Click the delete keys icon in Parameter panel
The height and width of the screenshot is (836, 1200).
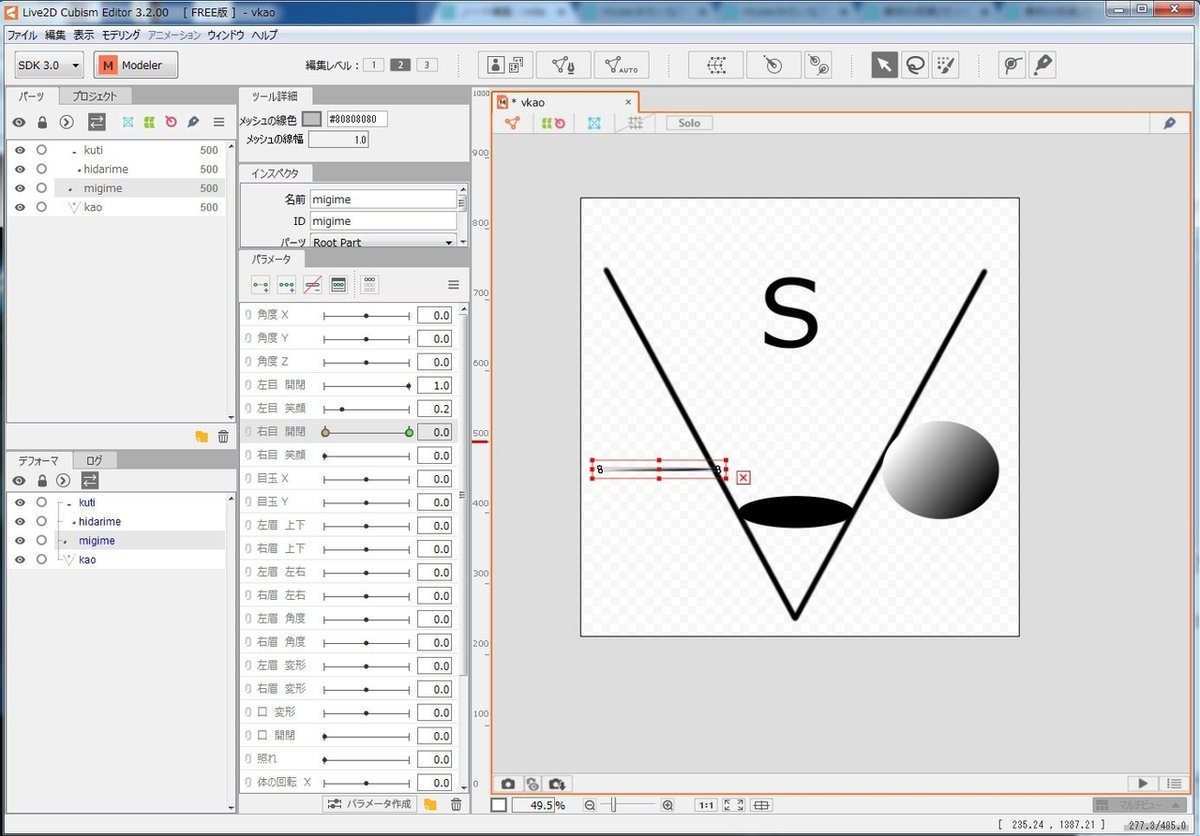(x=313, y=285)
